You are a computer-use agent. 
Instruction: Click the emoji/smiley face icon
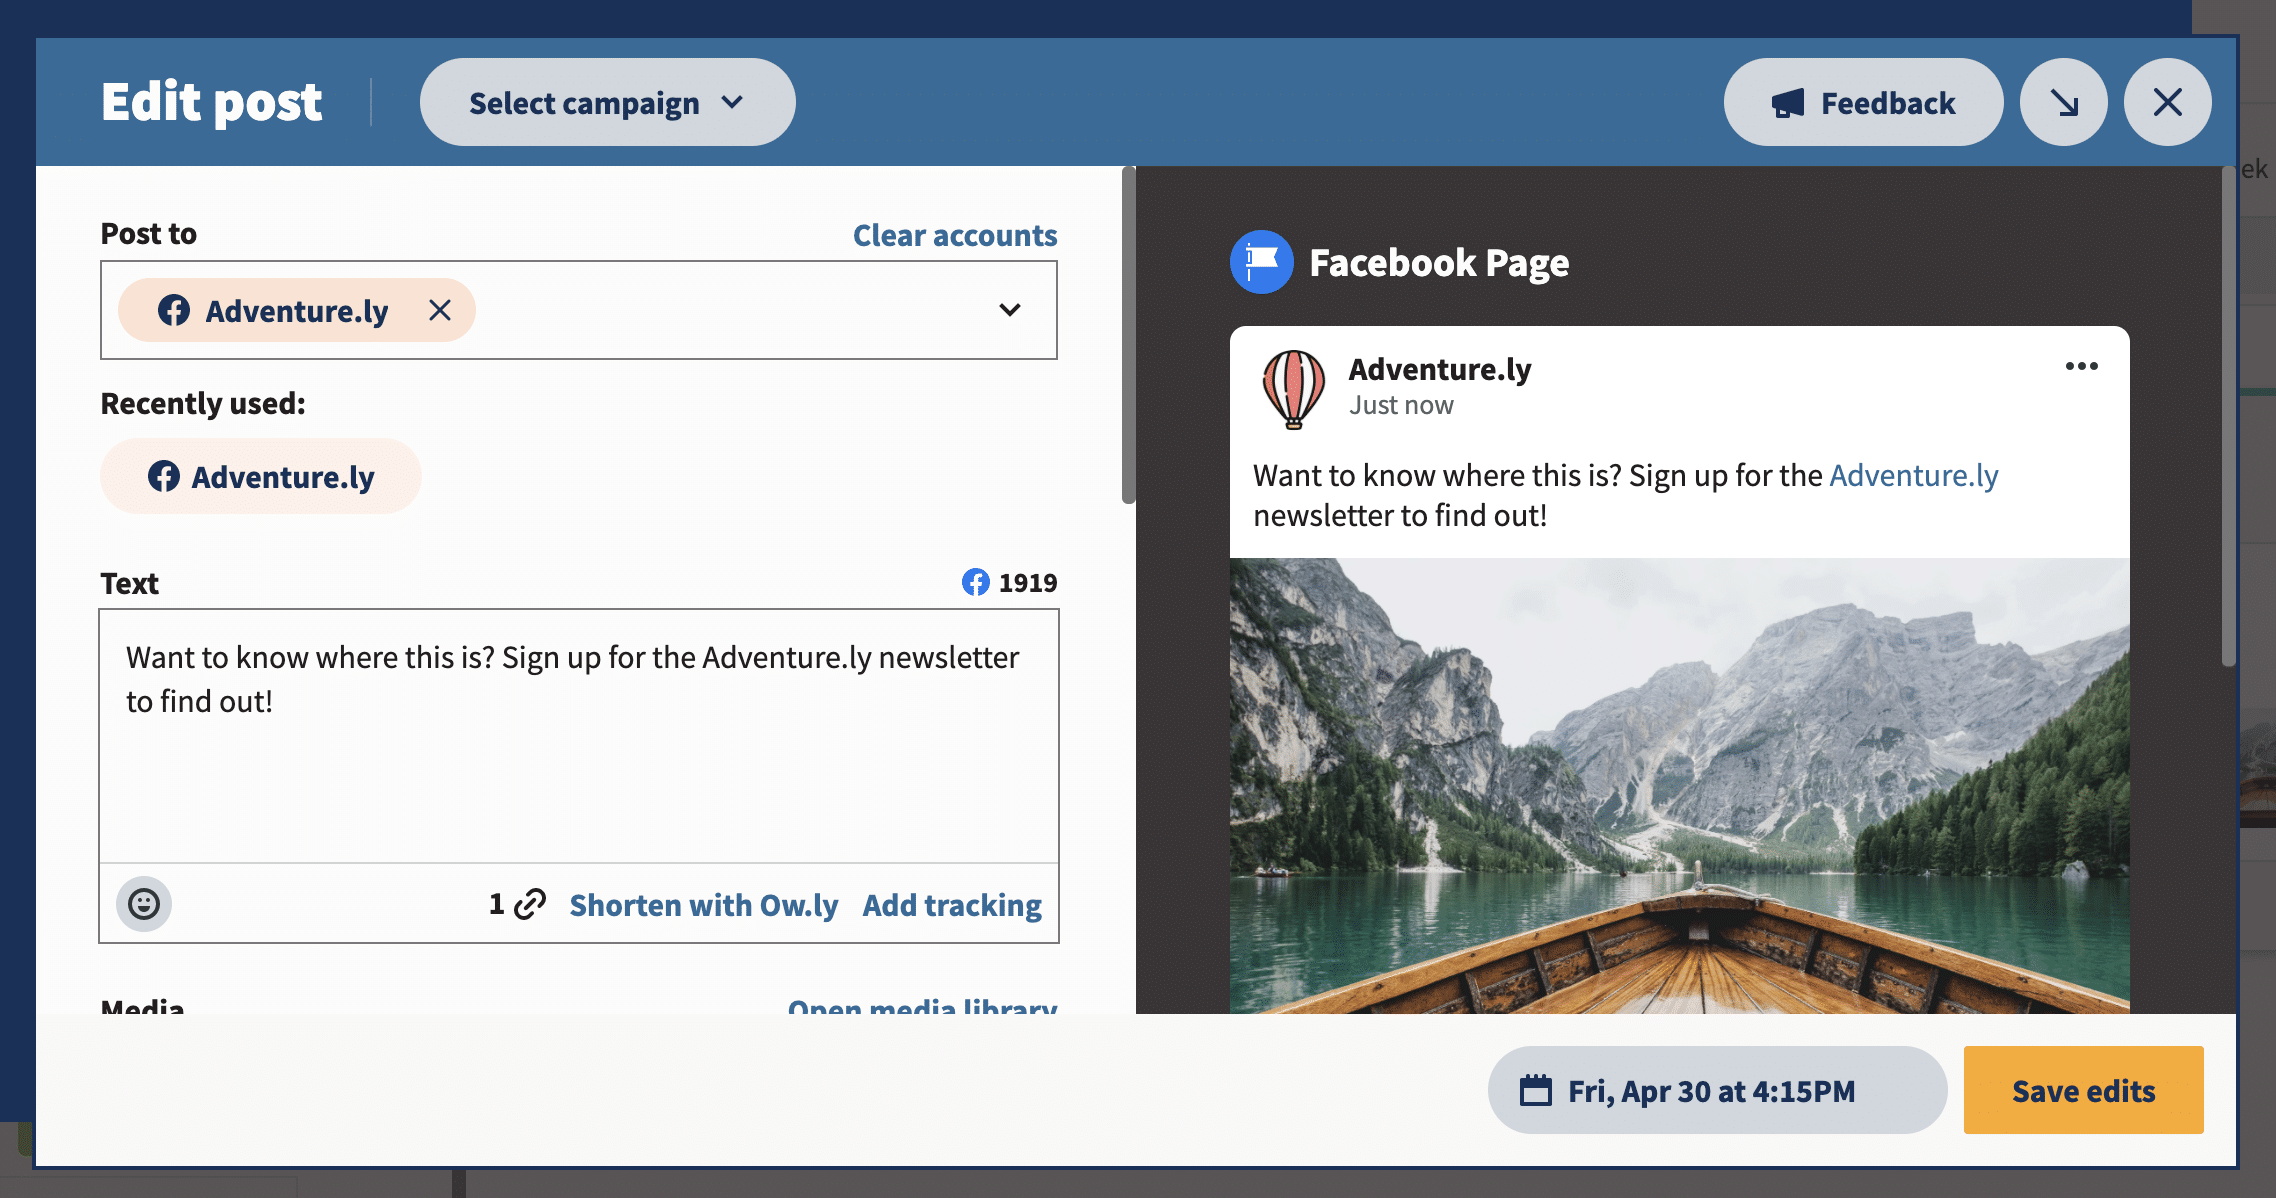[146, 905]
